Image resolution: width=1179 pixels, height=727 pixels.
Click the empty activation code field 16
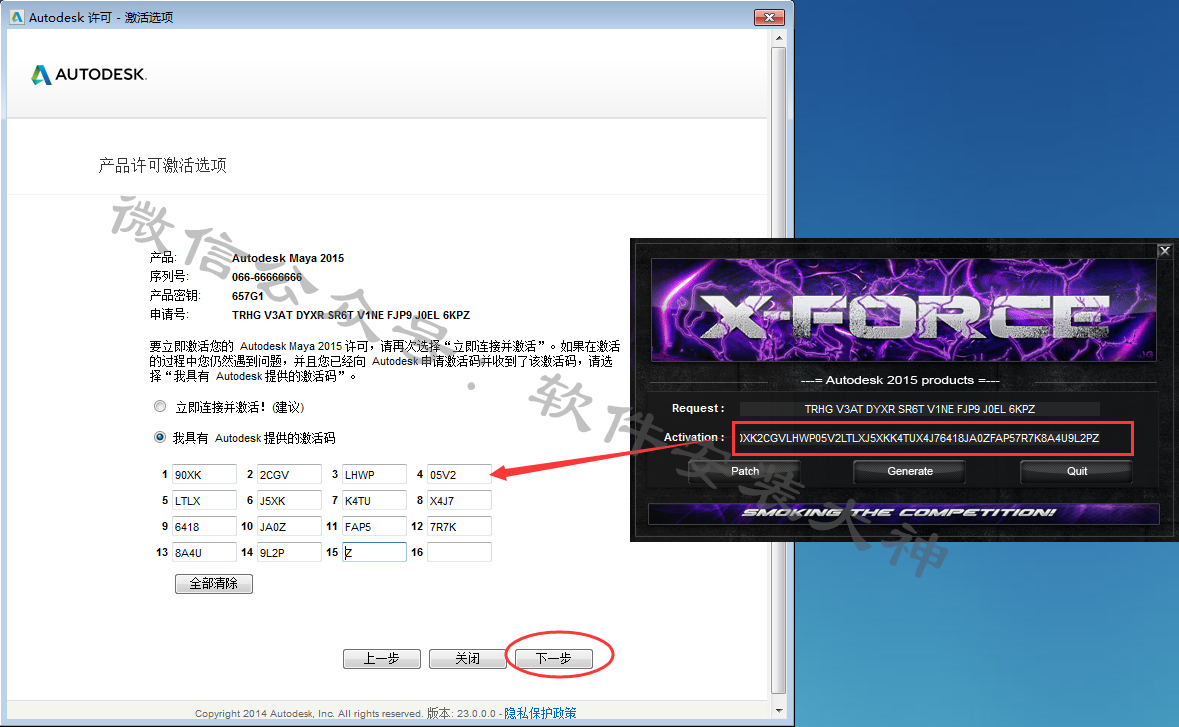459,552
